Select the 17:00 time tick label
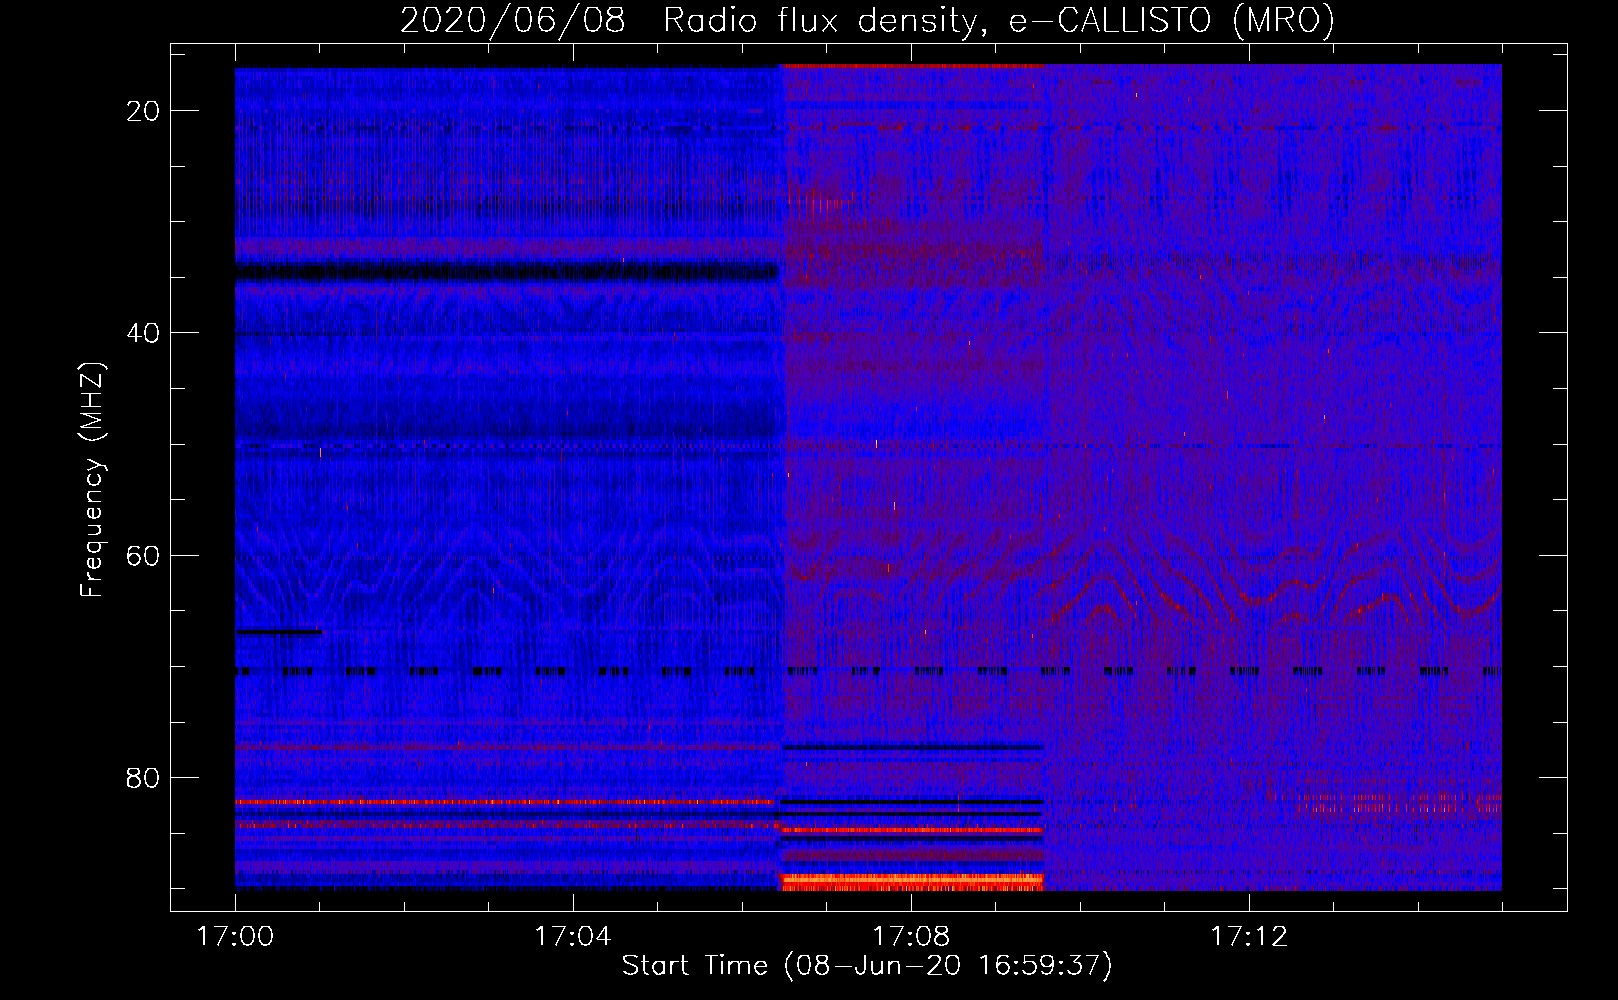Image resolution: width=1618 pixels, height=1000 pixels. point(235,937)
